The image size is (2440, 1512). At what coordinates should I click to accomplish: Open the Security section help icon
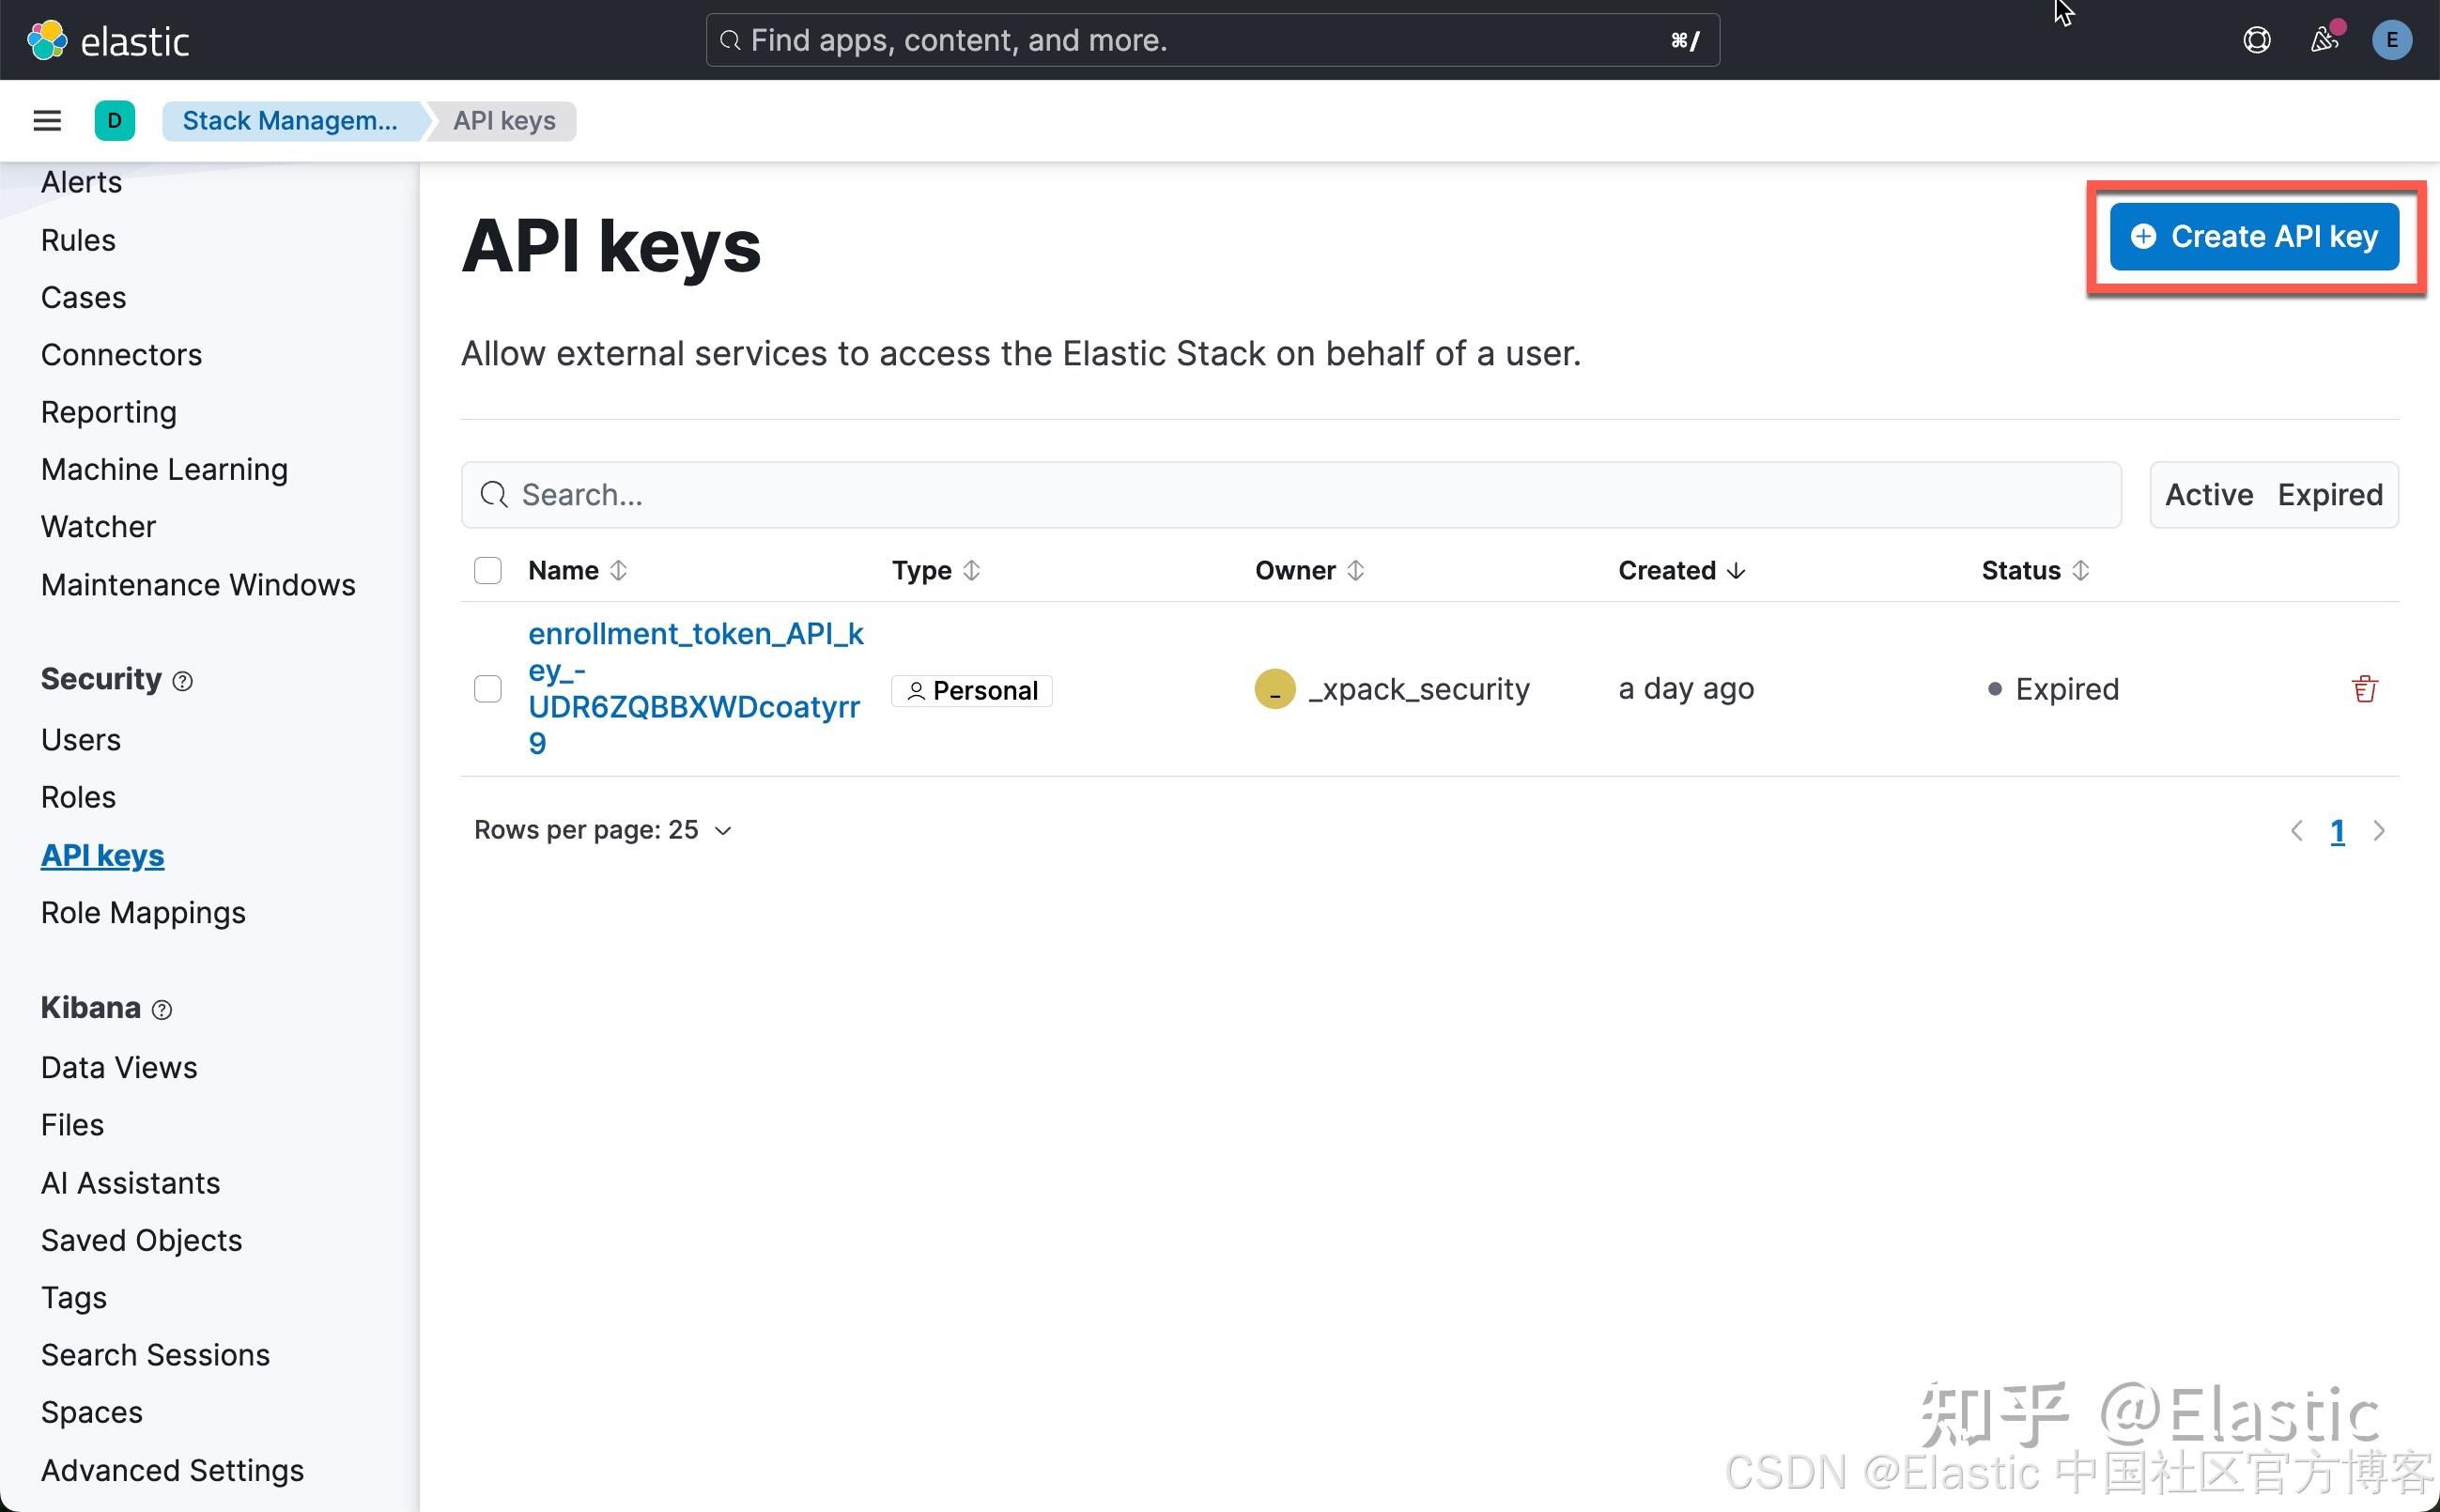tap(183, 680)
